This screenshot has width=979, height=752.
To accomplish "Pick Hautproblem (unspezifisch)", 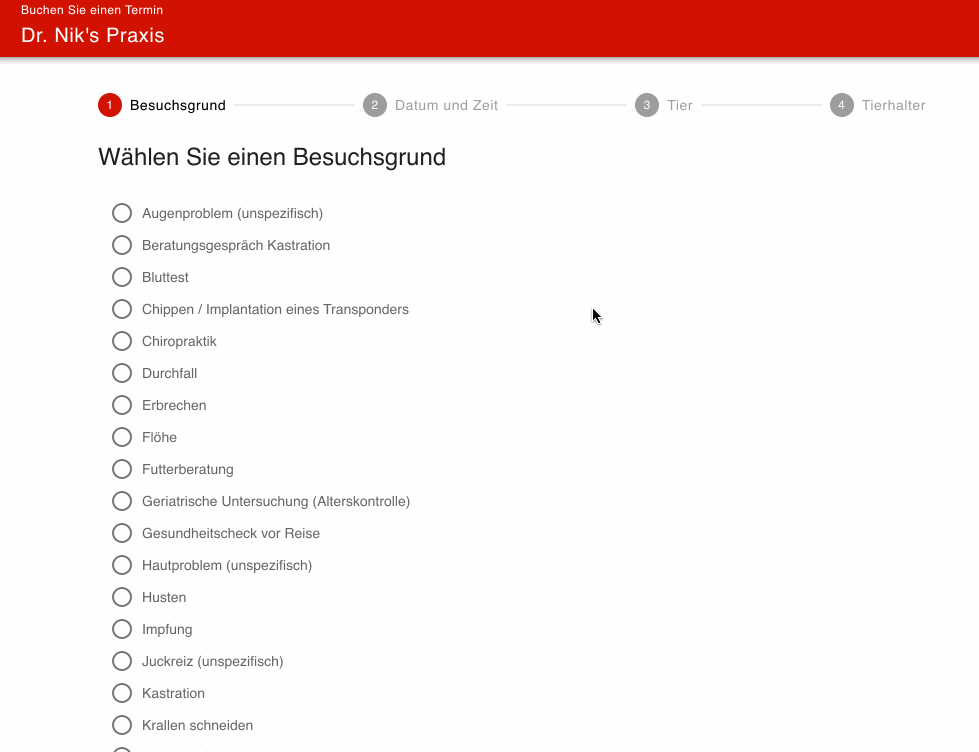I will coord(121,565).
